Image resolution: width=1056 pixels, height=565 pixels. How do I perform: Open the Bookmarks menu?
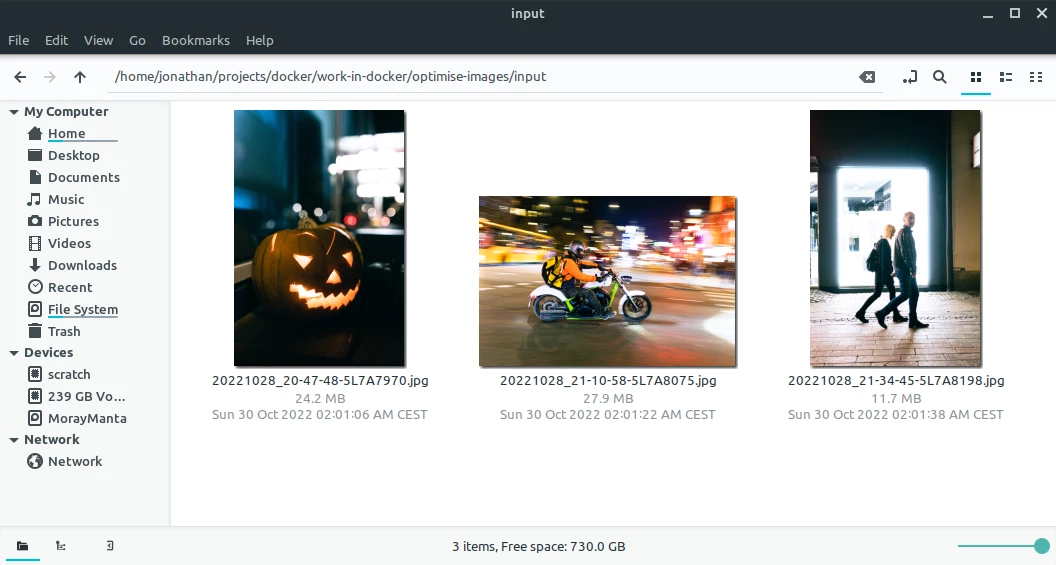(x=196, y=40)
